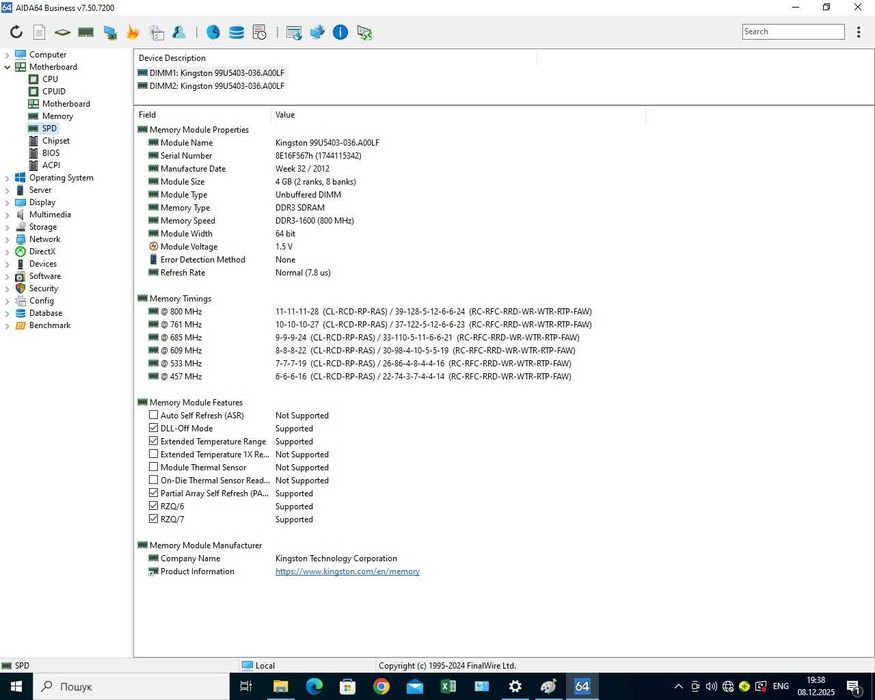This screenshot has height=700, width=875.
Task: Toggle Extended Temperature 1X Refresh checkbox
Action: click(153, 454)
